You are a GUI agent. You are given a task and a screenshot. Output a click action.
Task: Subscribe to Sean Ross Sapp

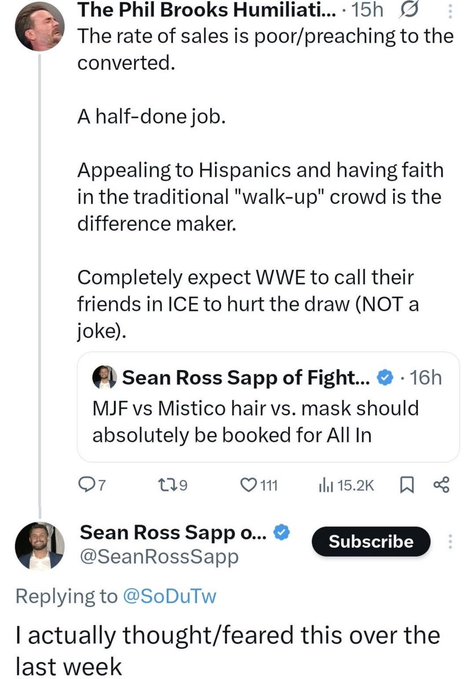371,541
